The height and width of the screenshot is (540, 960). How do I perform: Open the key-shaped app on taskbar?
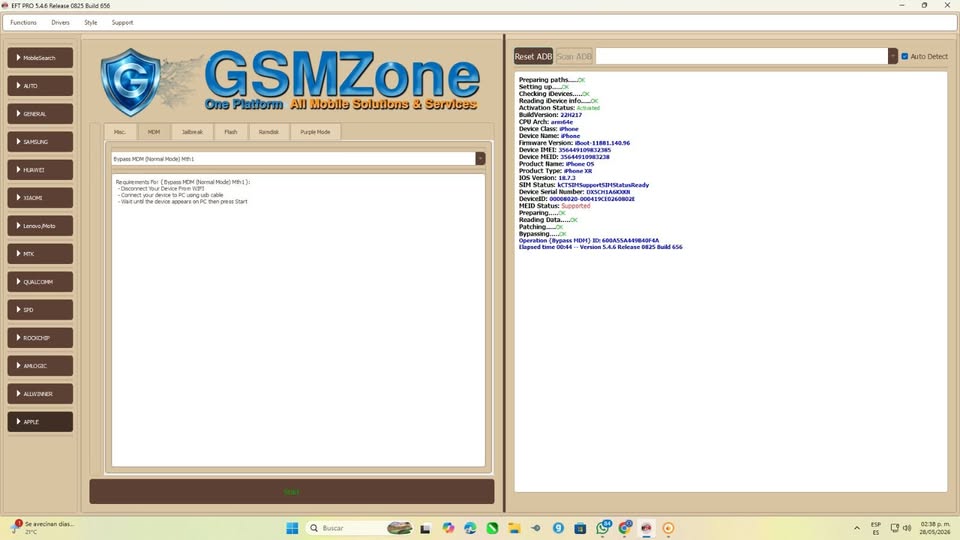click(x=536, y=528)
